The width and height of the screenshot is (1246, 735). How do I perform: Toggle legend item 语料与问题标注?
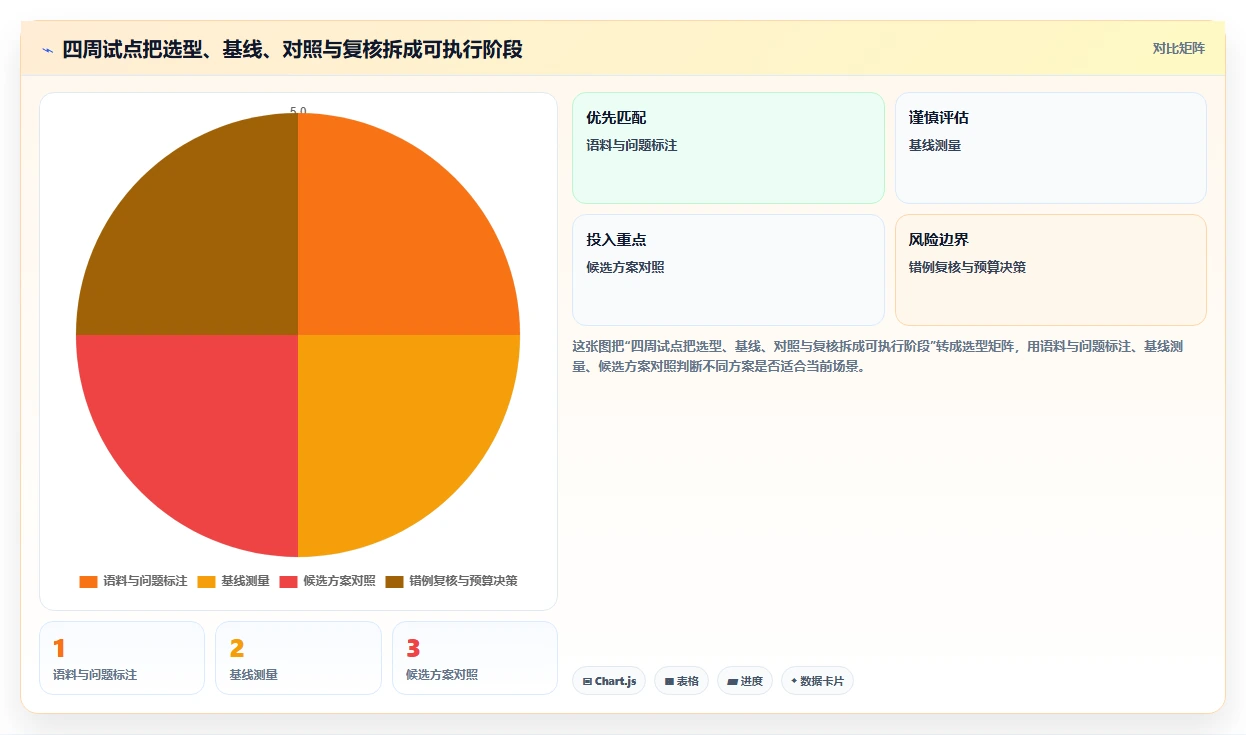(133, 581)
